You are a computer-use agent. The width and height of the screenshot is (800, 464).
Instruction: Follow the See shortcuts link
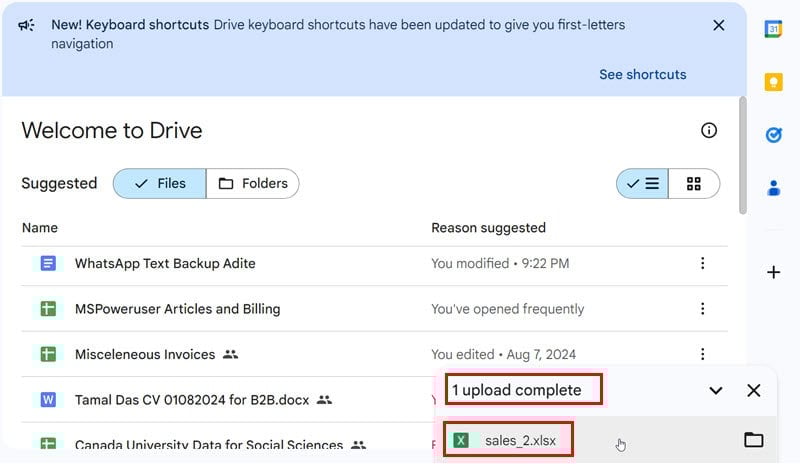tap(642, 75)
